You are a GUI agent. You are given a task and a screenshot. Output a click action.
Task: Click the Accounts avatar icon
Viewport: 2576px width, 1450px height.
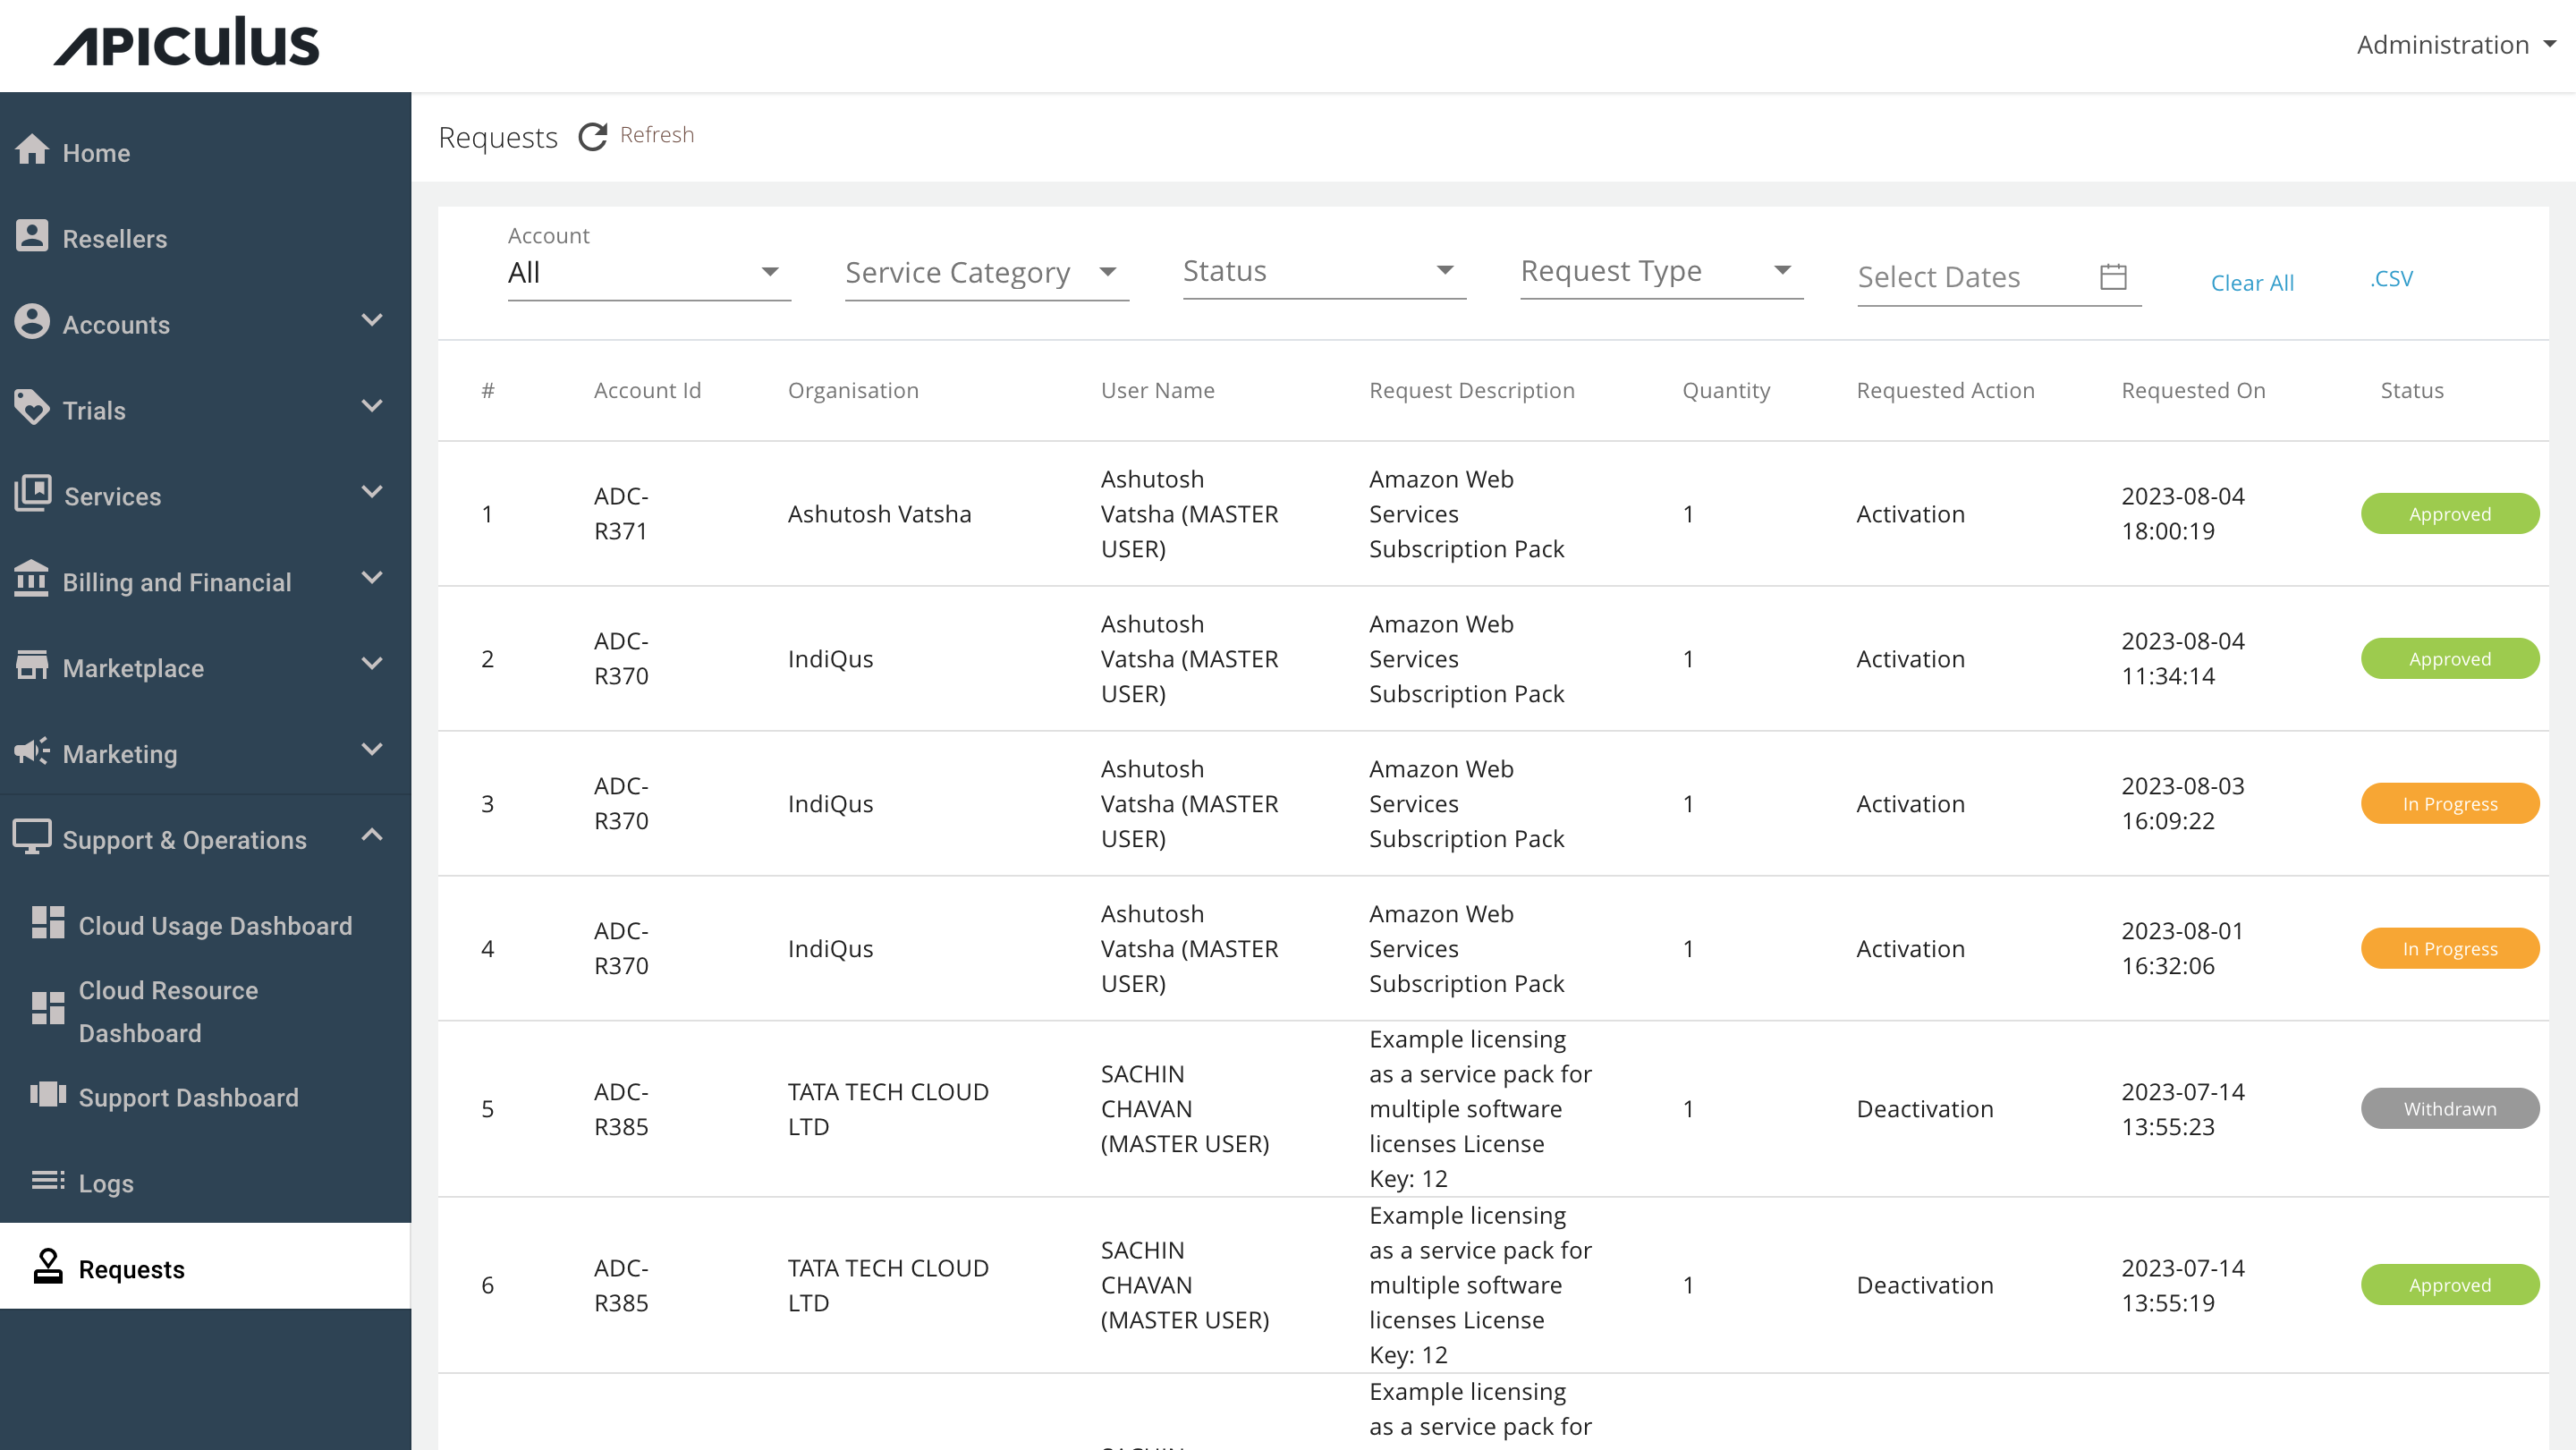pos(32,322)
